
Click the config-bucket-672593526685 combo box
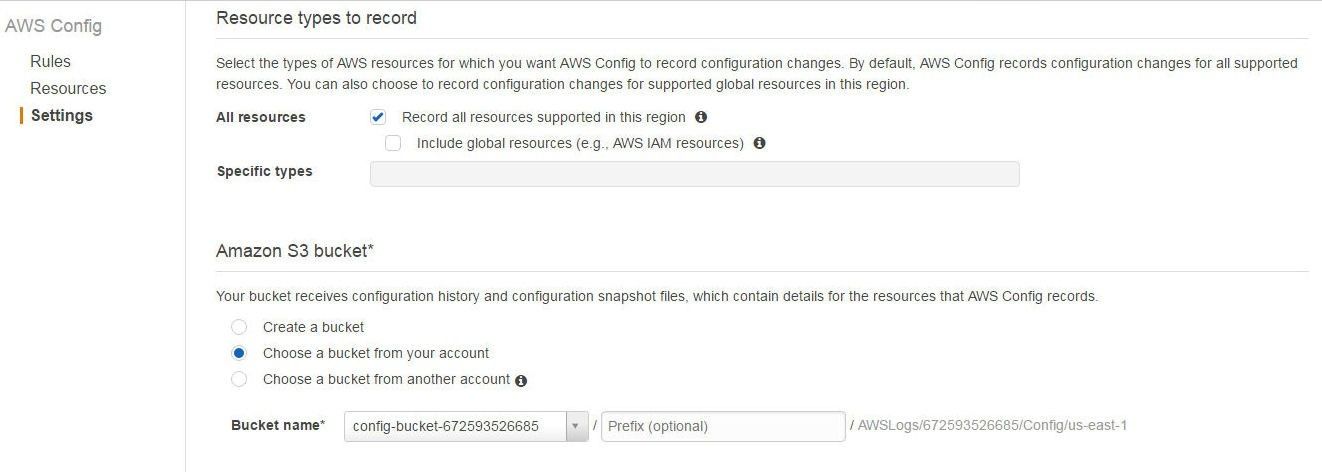[x=466, y=426]
